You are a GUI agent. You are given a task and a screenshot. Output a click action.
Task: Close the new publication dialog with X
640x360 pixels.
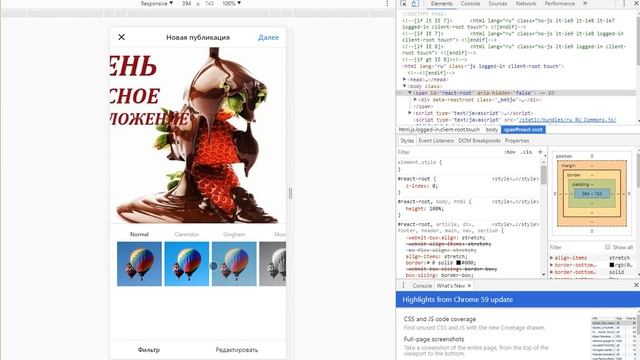[122, 37]
